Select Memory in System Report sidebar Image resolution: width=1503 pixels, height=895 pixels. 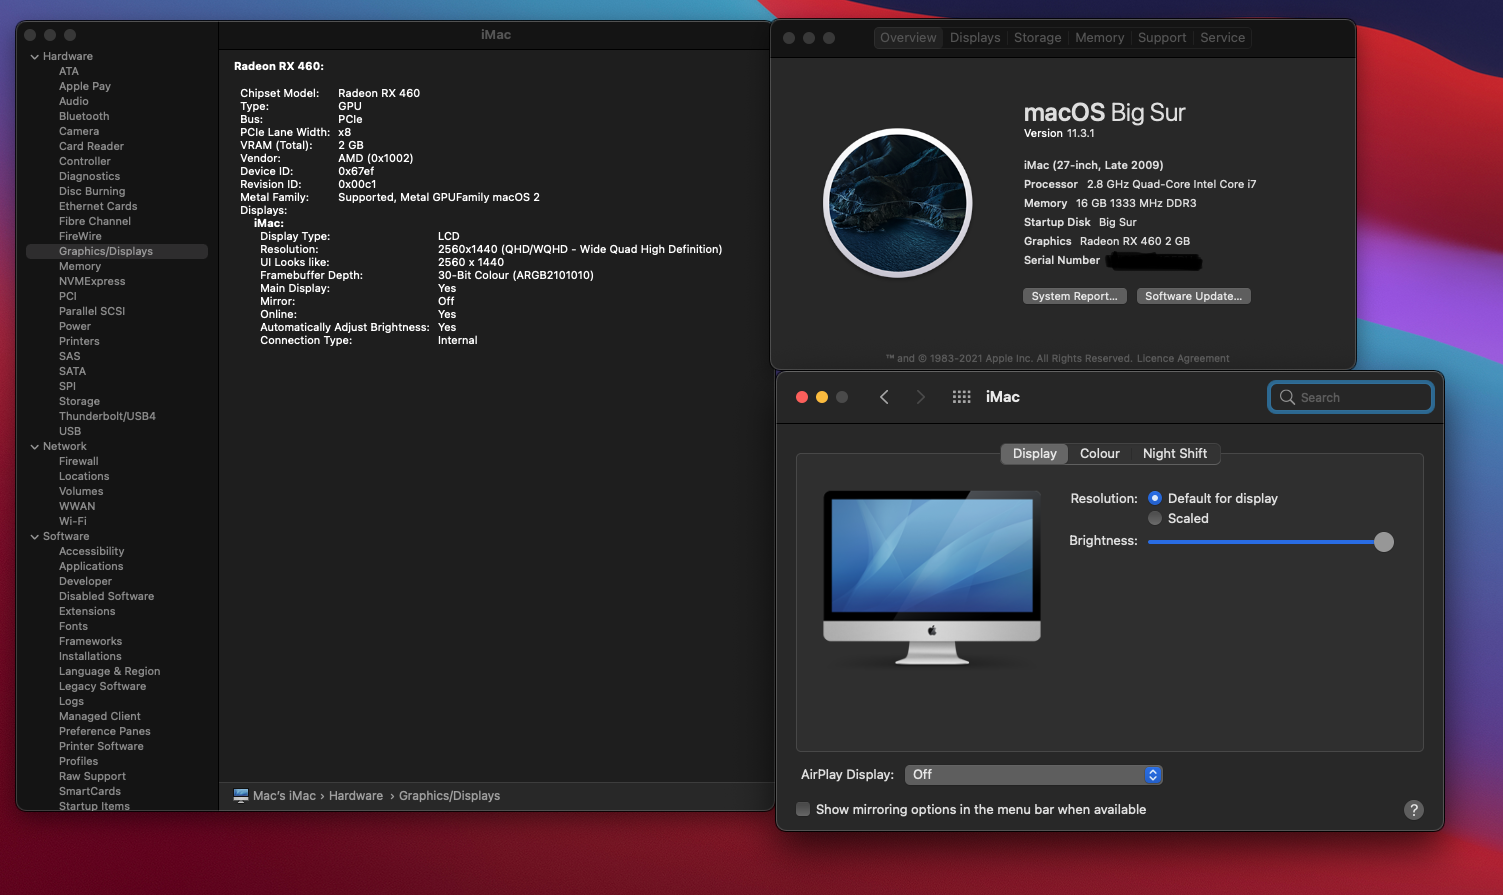coord(80,267)
